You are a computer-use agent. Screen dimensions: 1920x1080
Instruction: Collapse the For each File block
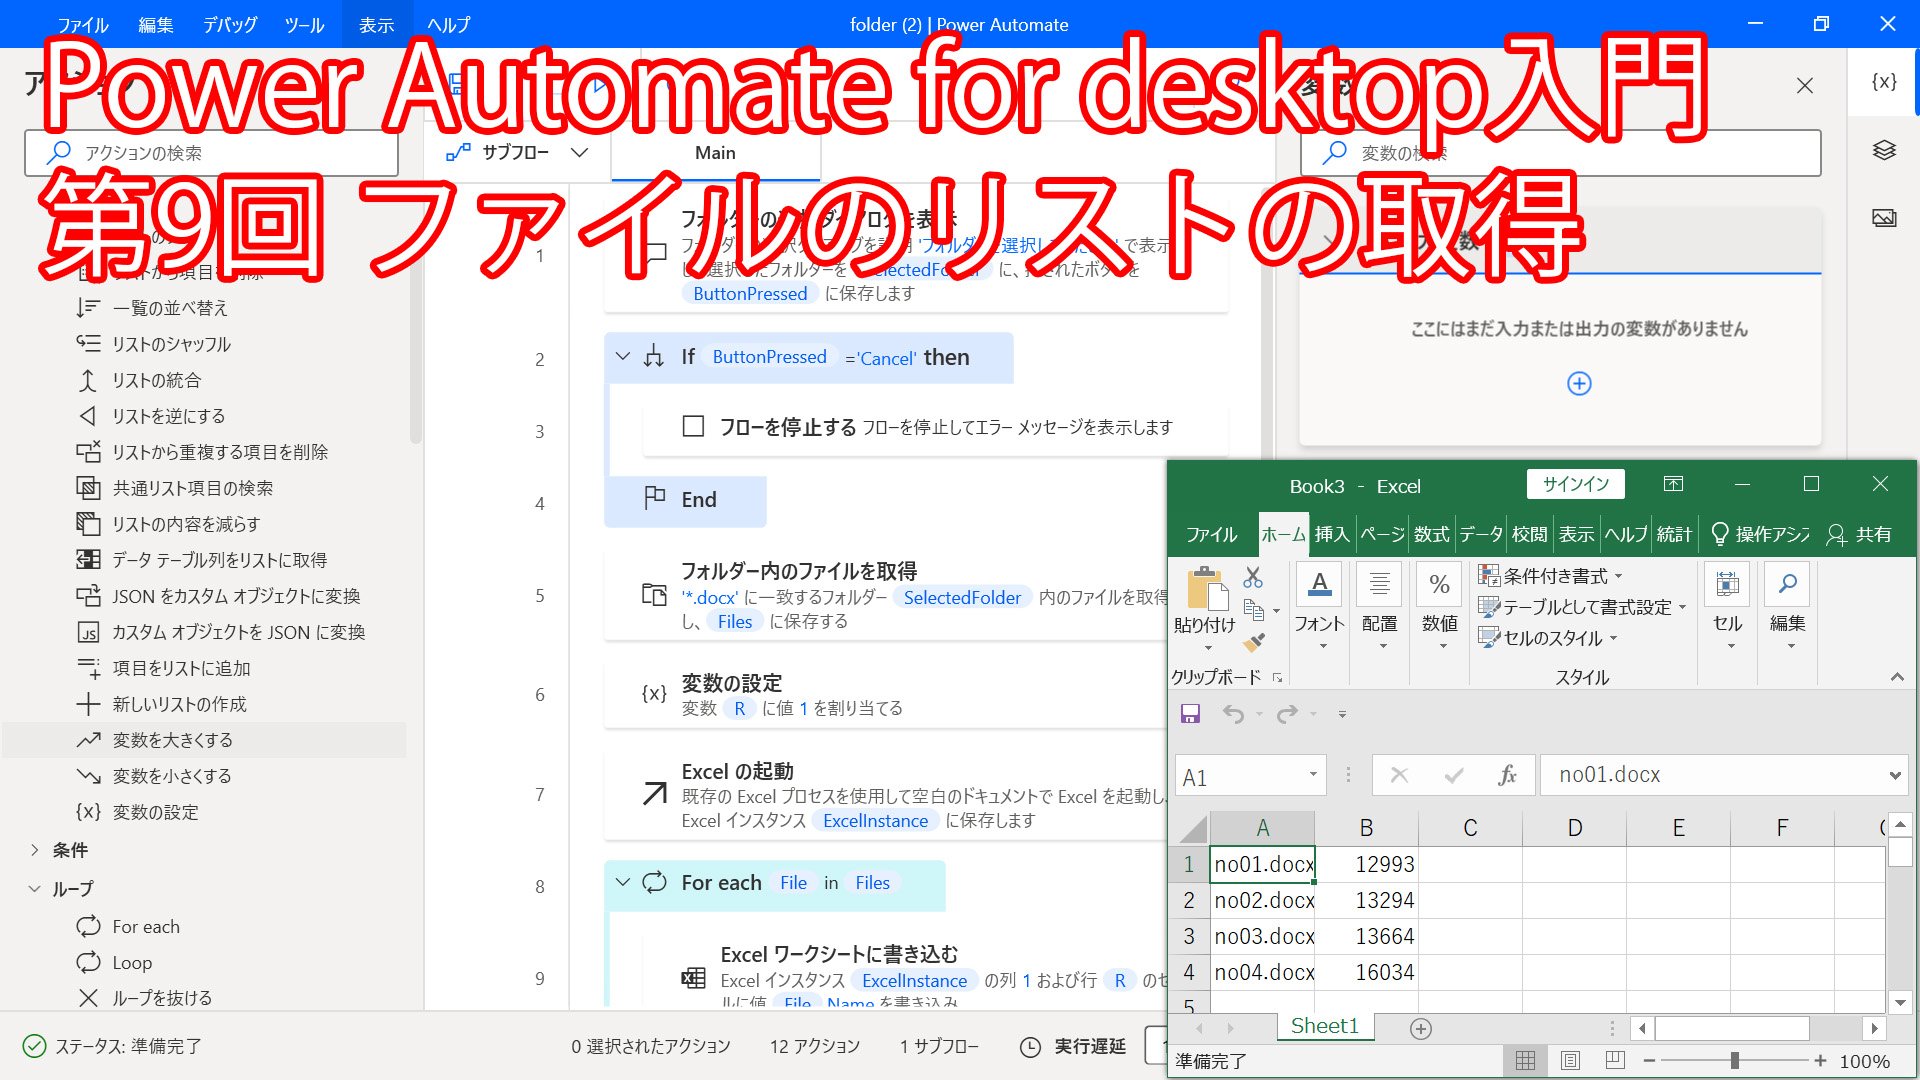623,882
